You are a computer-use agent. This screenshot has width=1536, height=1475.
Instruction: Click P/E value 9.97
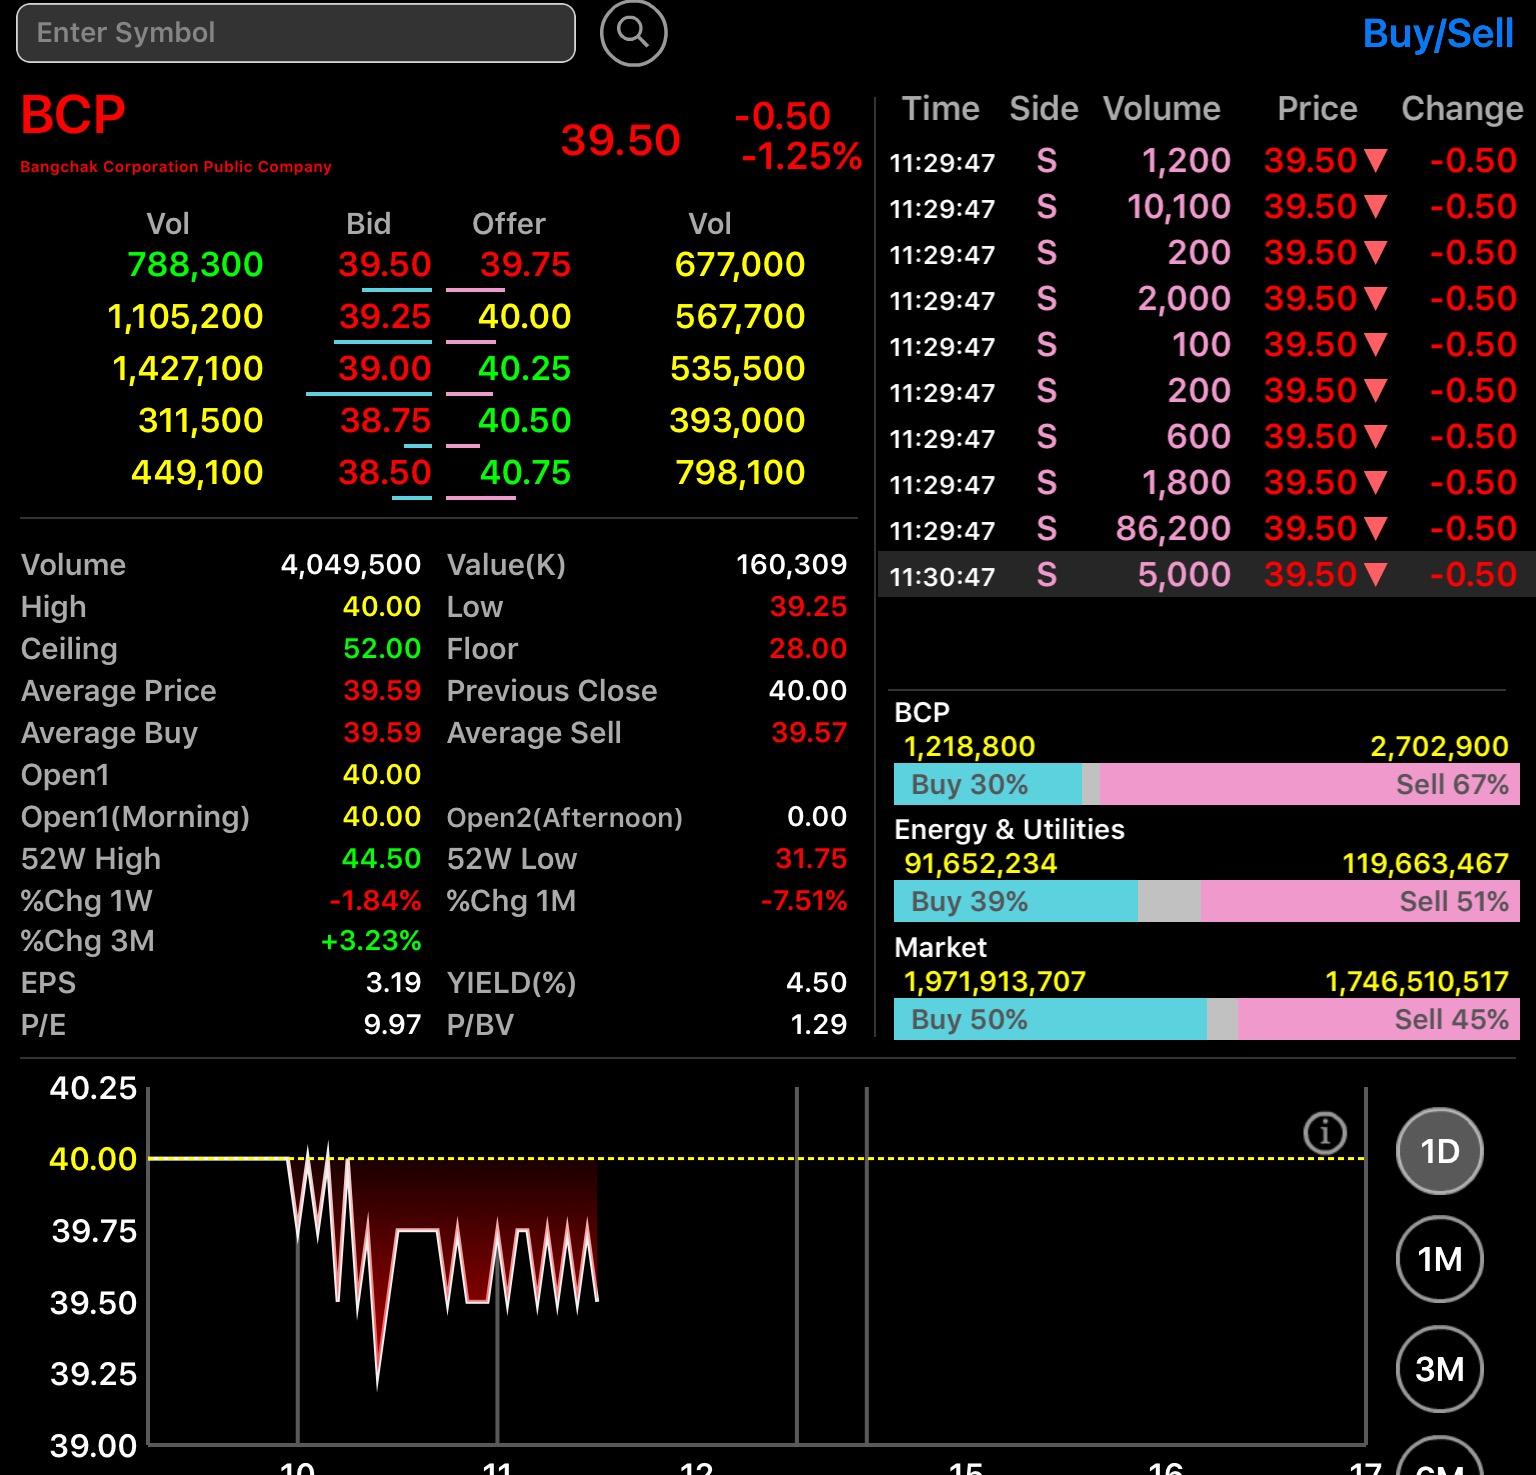click(392, 1024)
